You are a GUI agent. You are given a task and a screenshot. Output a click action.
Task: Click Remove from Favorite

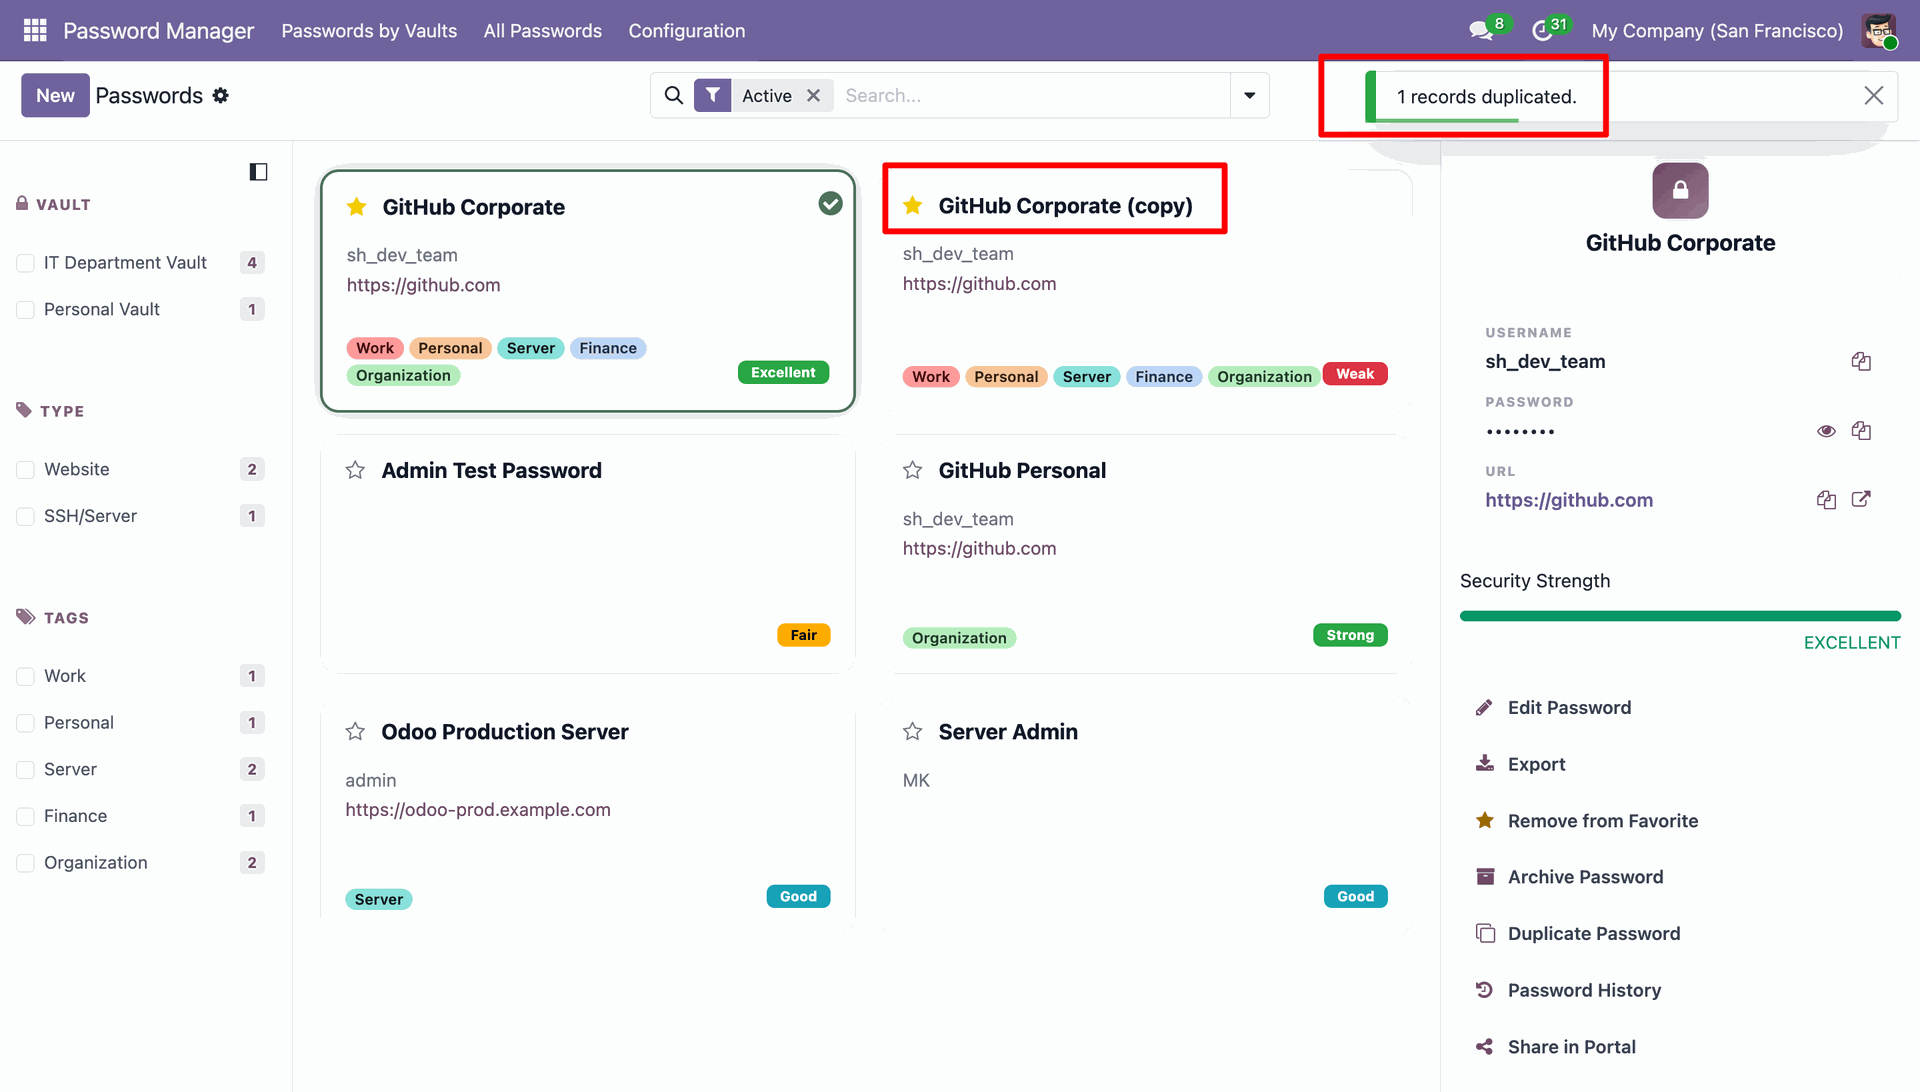click(1602, 821)
